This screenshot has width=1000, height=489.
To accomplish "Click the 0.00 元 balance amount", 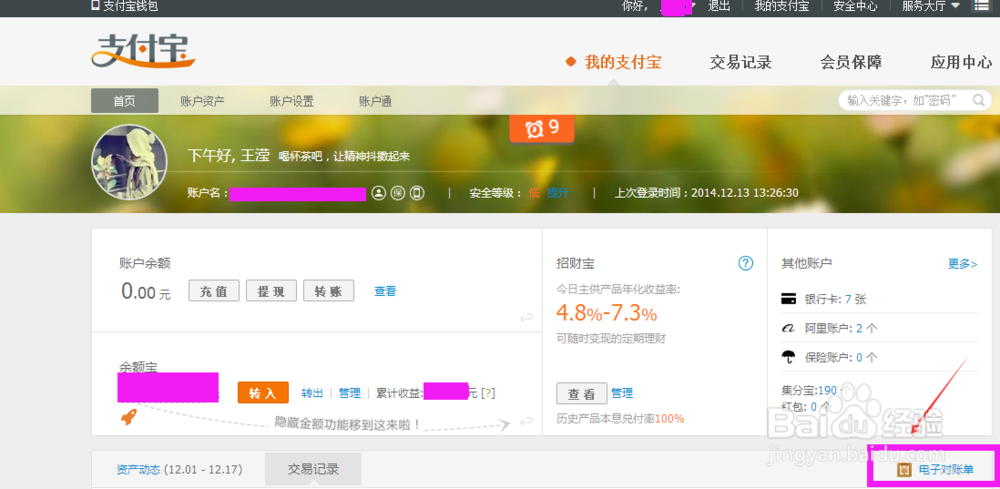I will point(146,291).
